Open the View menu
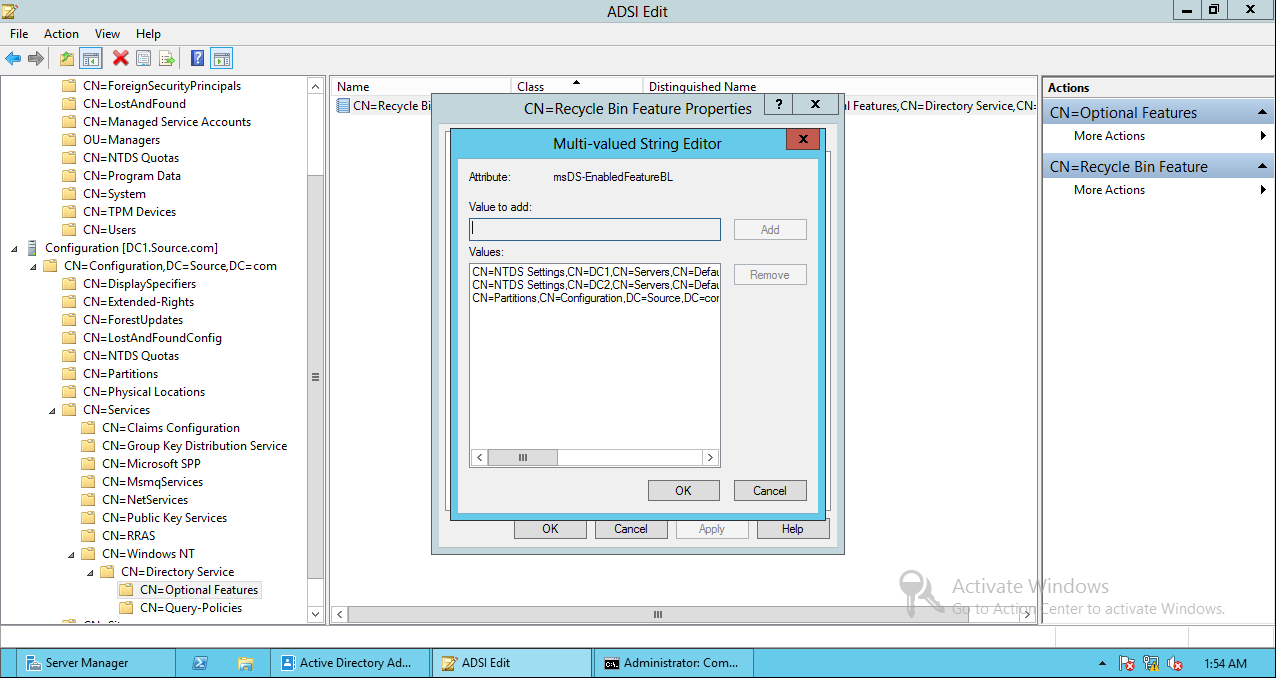 pyautogui.click(x=107, y=33)
